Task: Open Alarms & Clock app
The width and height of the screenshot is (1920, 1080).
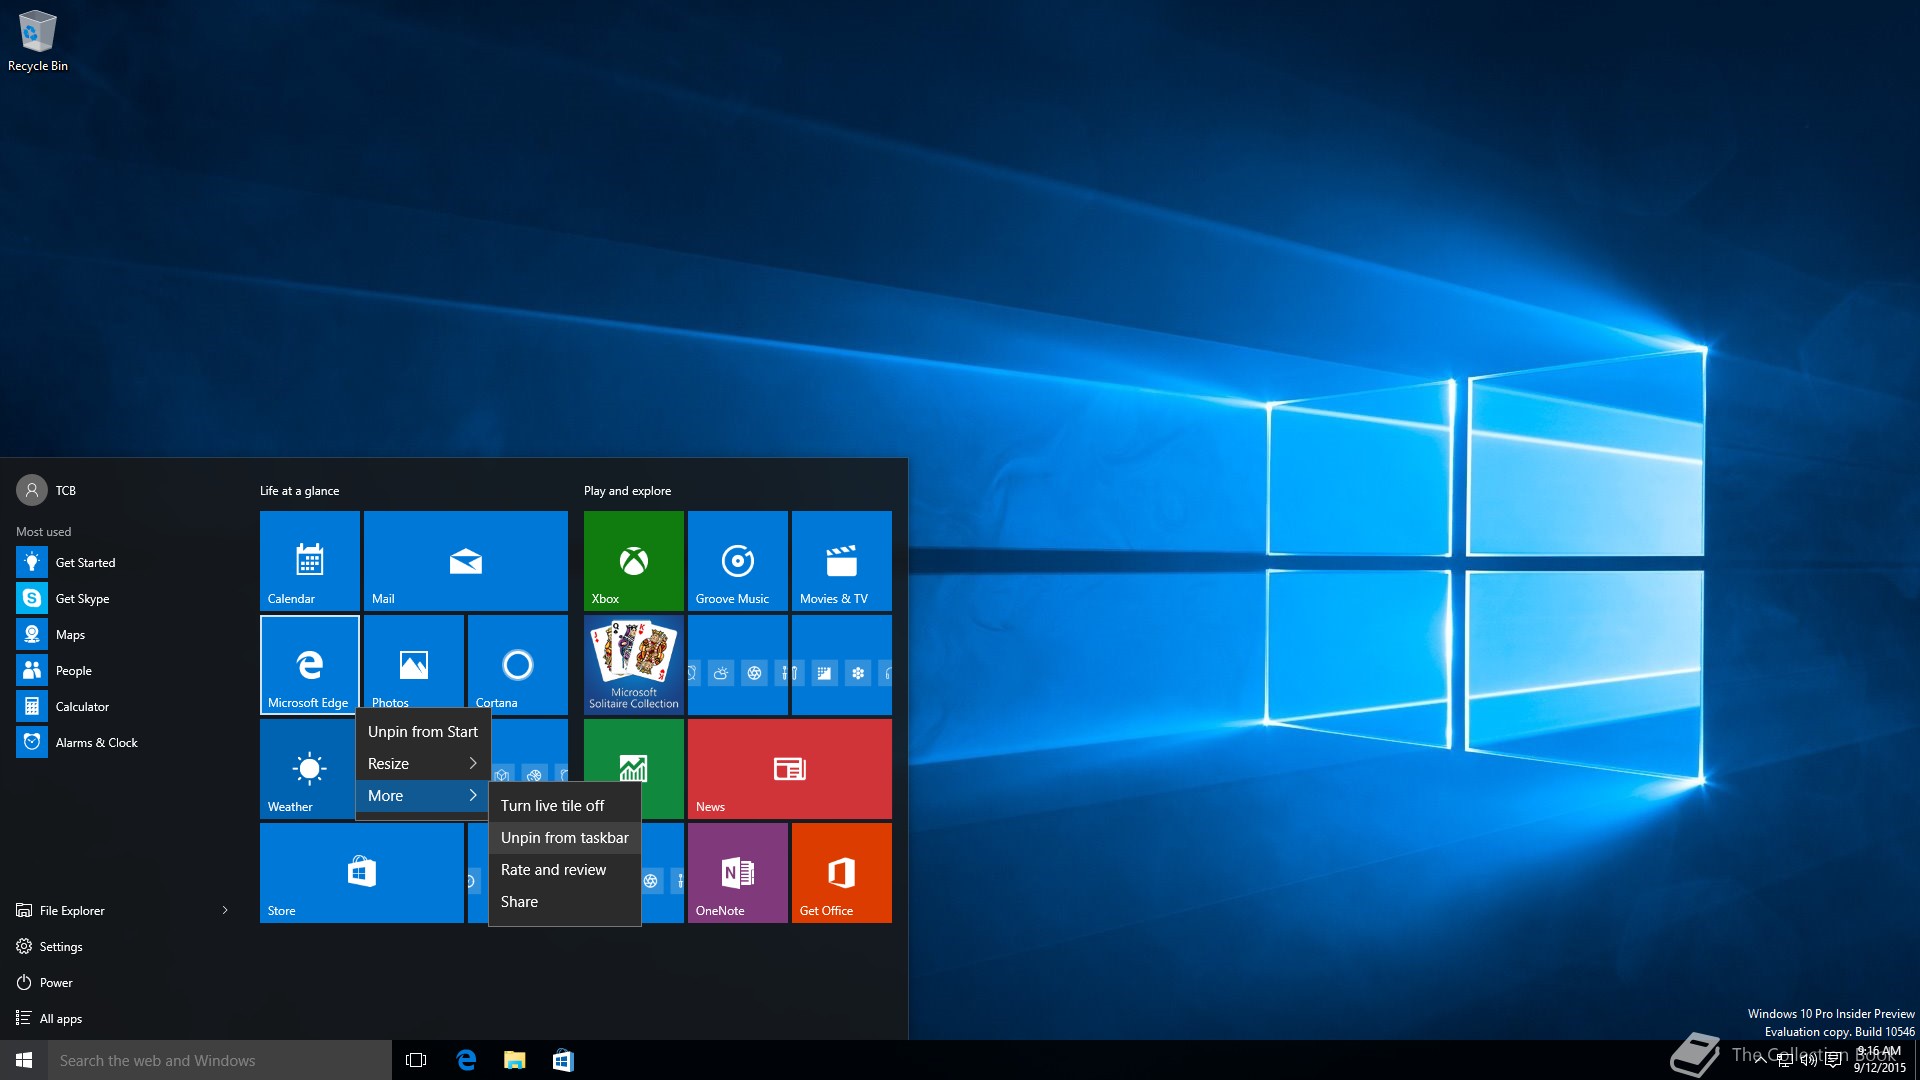Action: pos(124,743)
